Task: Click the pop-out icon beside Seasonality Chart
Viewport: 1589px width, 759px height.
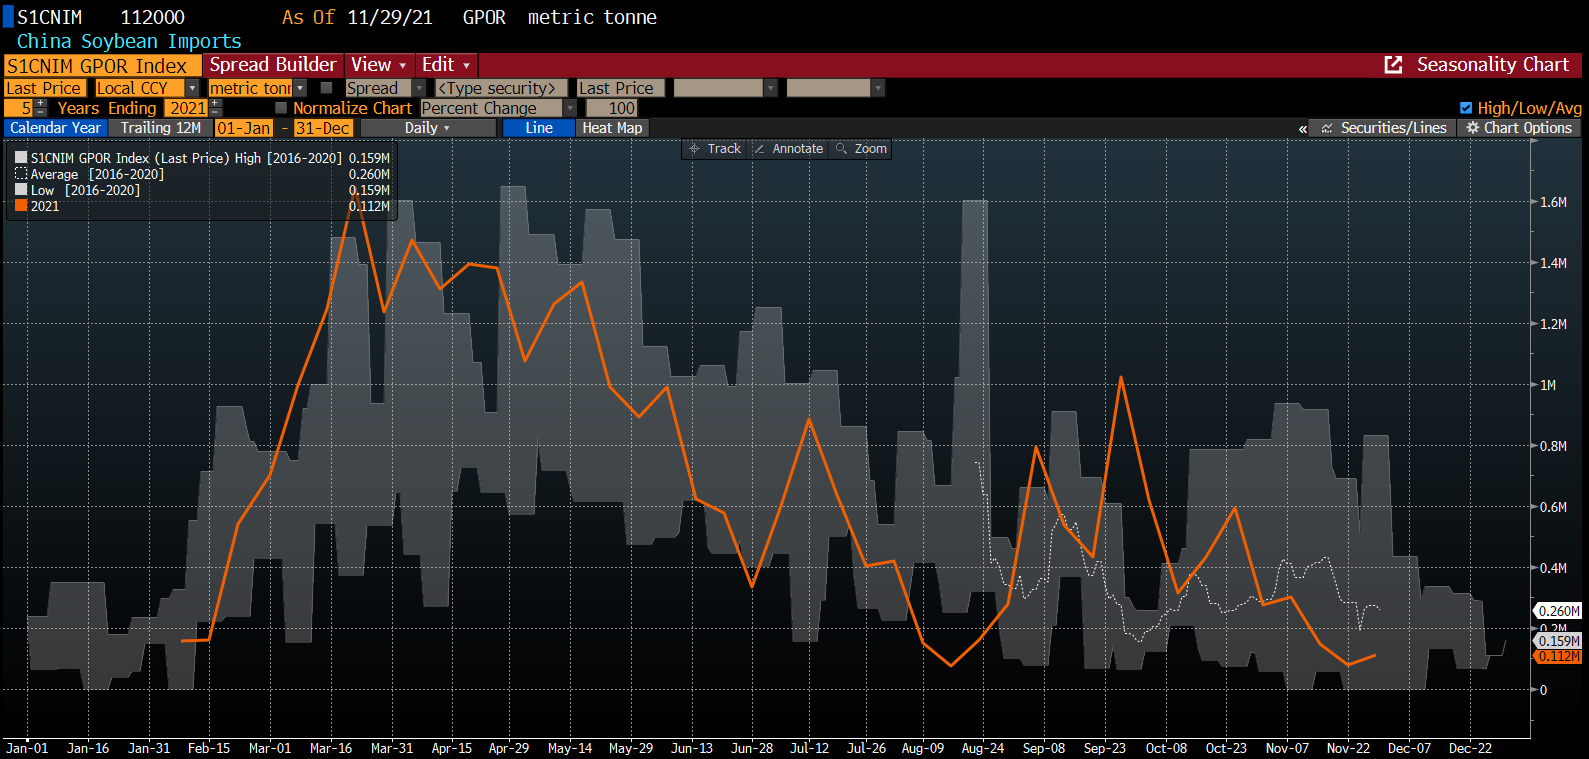Action: click(x=1393, y=65)
